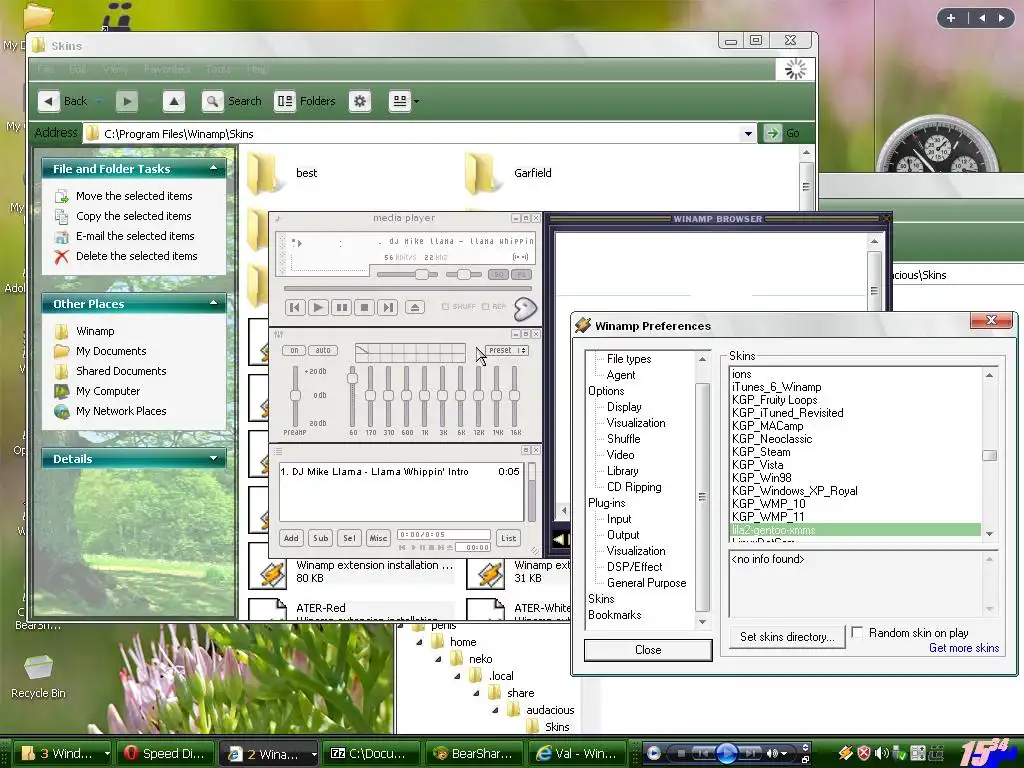
Task: Toggle equalizer EQ button in media player
Action: pyautogui.click(x=498, y=275)
